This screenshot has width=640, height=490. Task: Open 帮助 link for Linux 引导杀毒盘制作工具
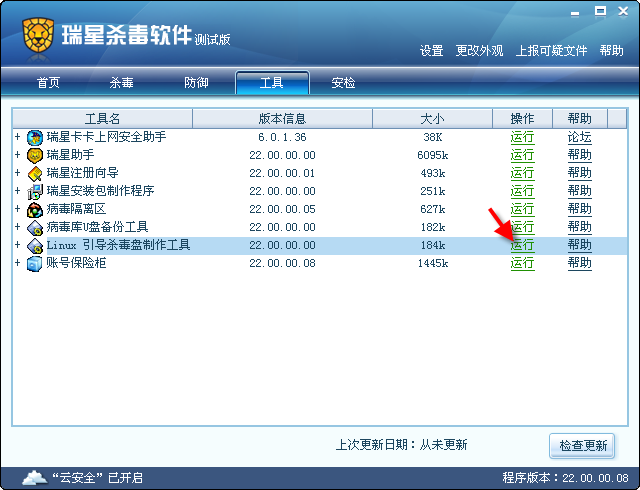(579, 245)
